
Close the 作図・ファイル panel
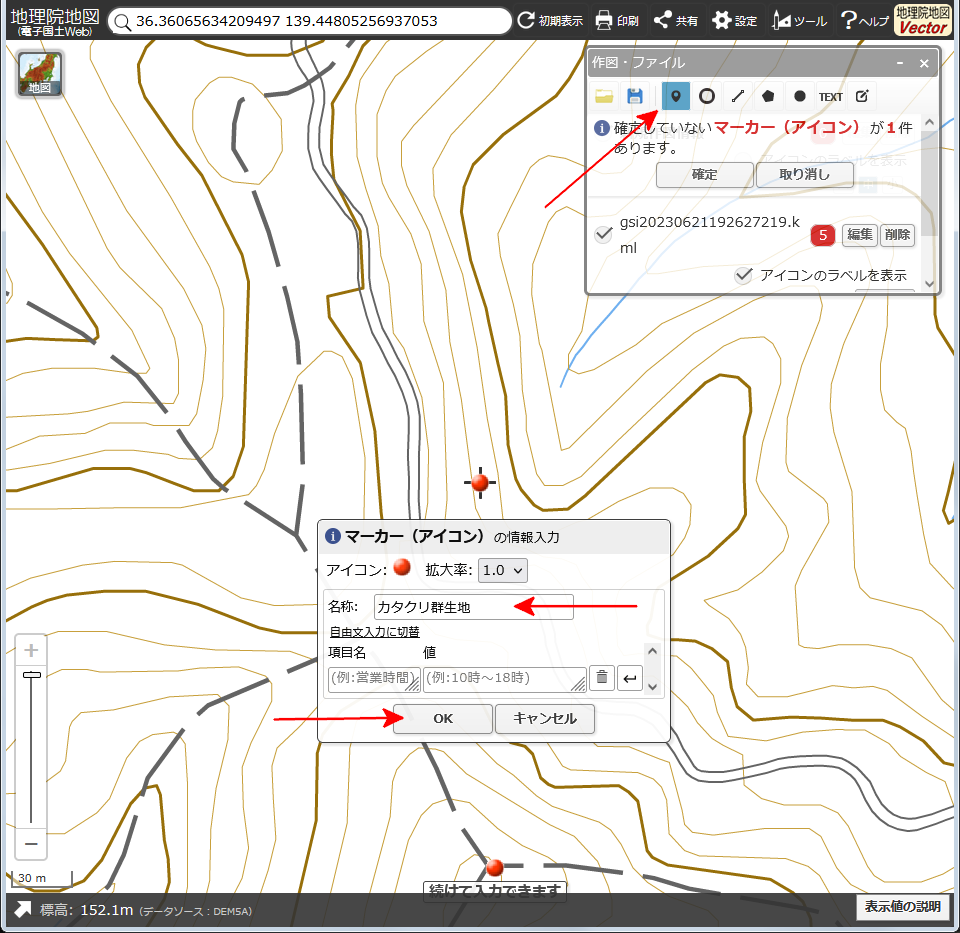pyautogui.click(x=924, y=63)
